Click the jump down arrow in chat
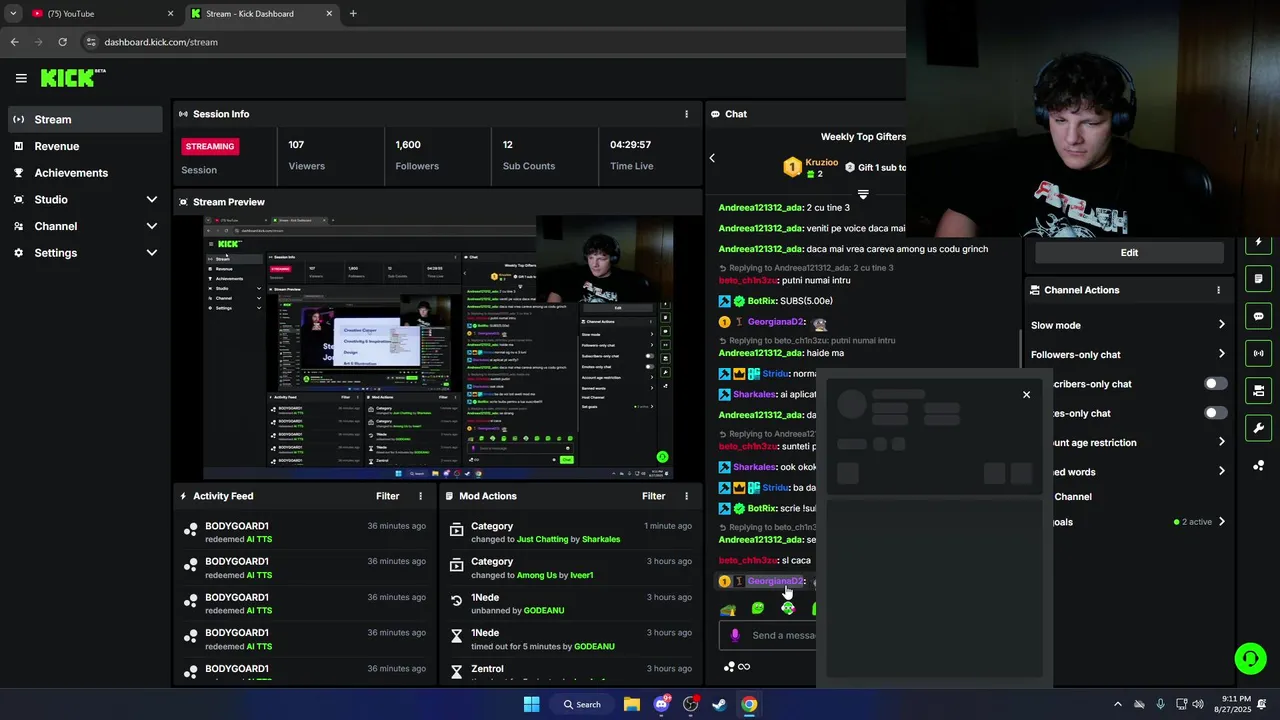The image size is (1280, 720). point(863,194)
